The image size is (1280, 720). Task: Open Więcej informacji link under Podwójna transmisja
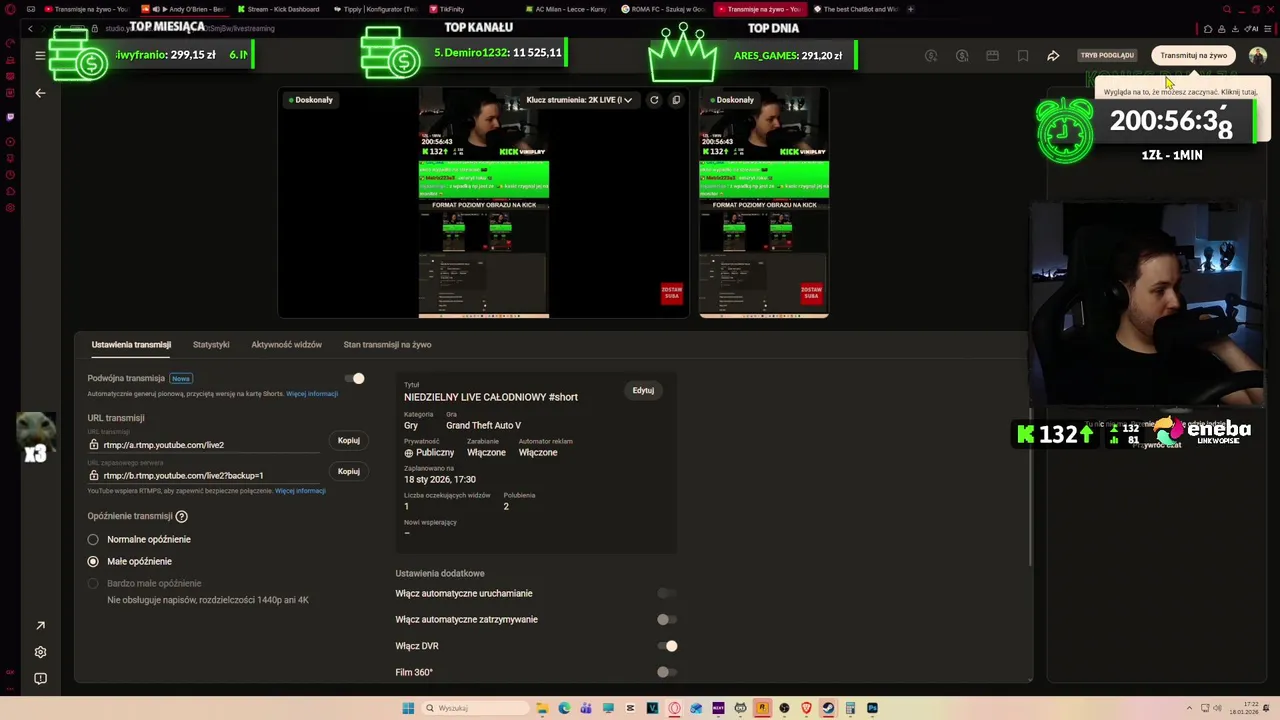(312, 394)
